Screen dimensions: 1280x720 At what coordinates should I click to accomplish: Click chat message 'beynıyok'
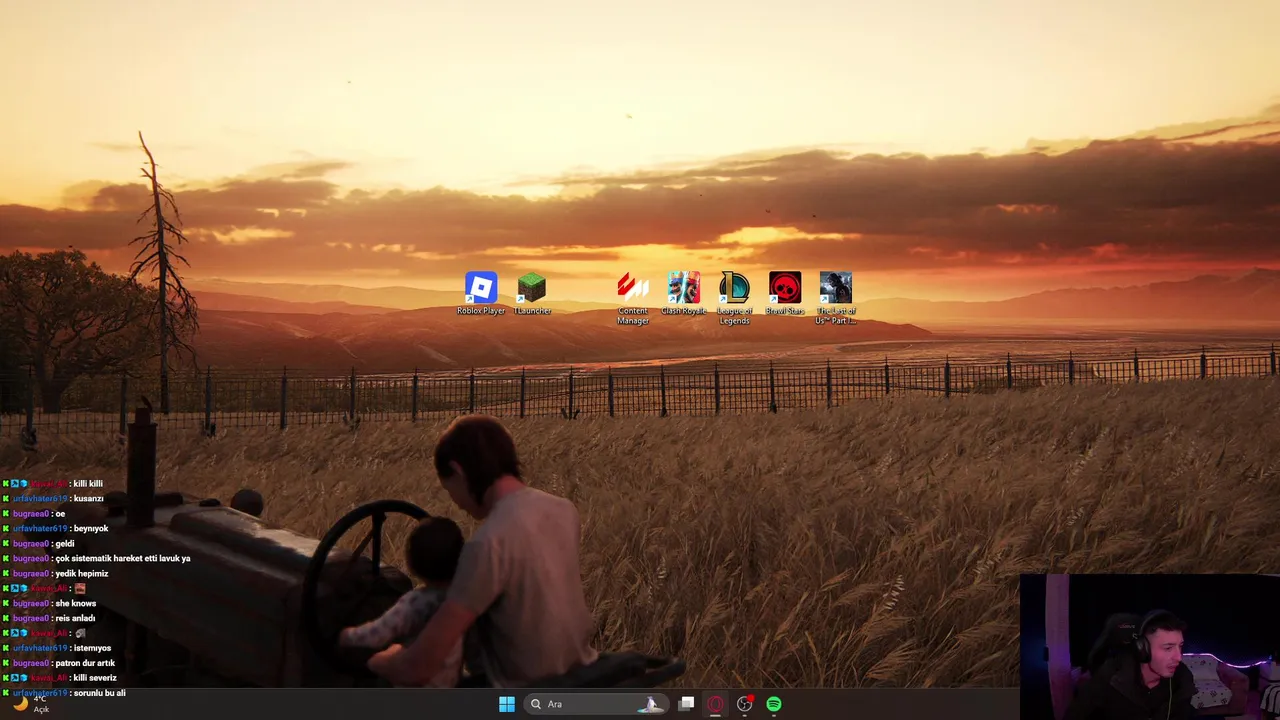pyautogui.click(x=91, y=528)
